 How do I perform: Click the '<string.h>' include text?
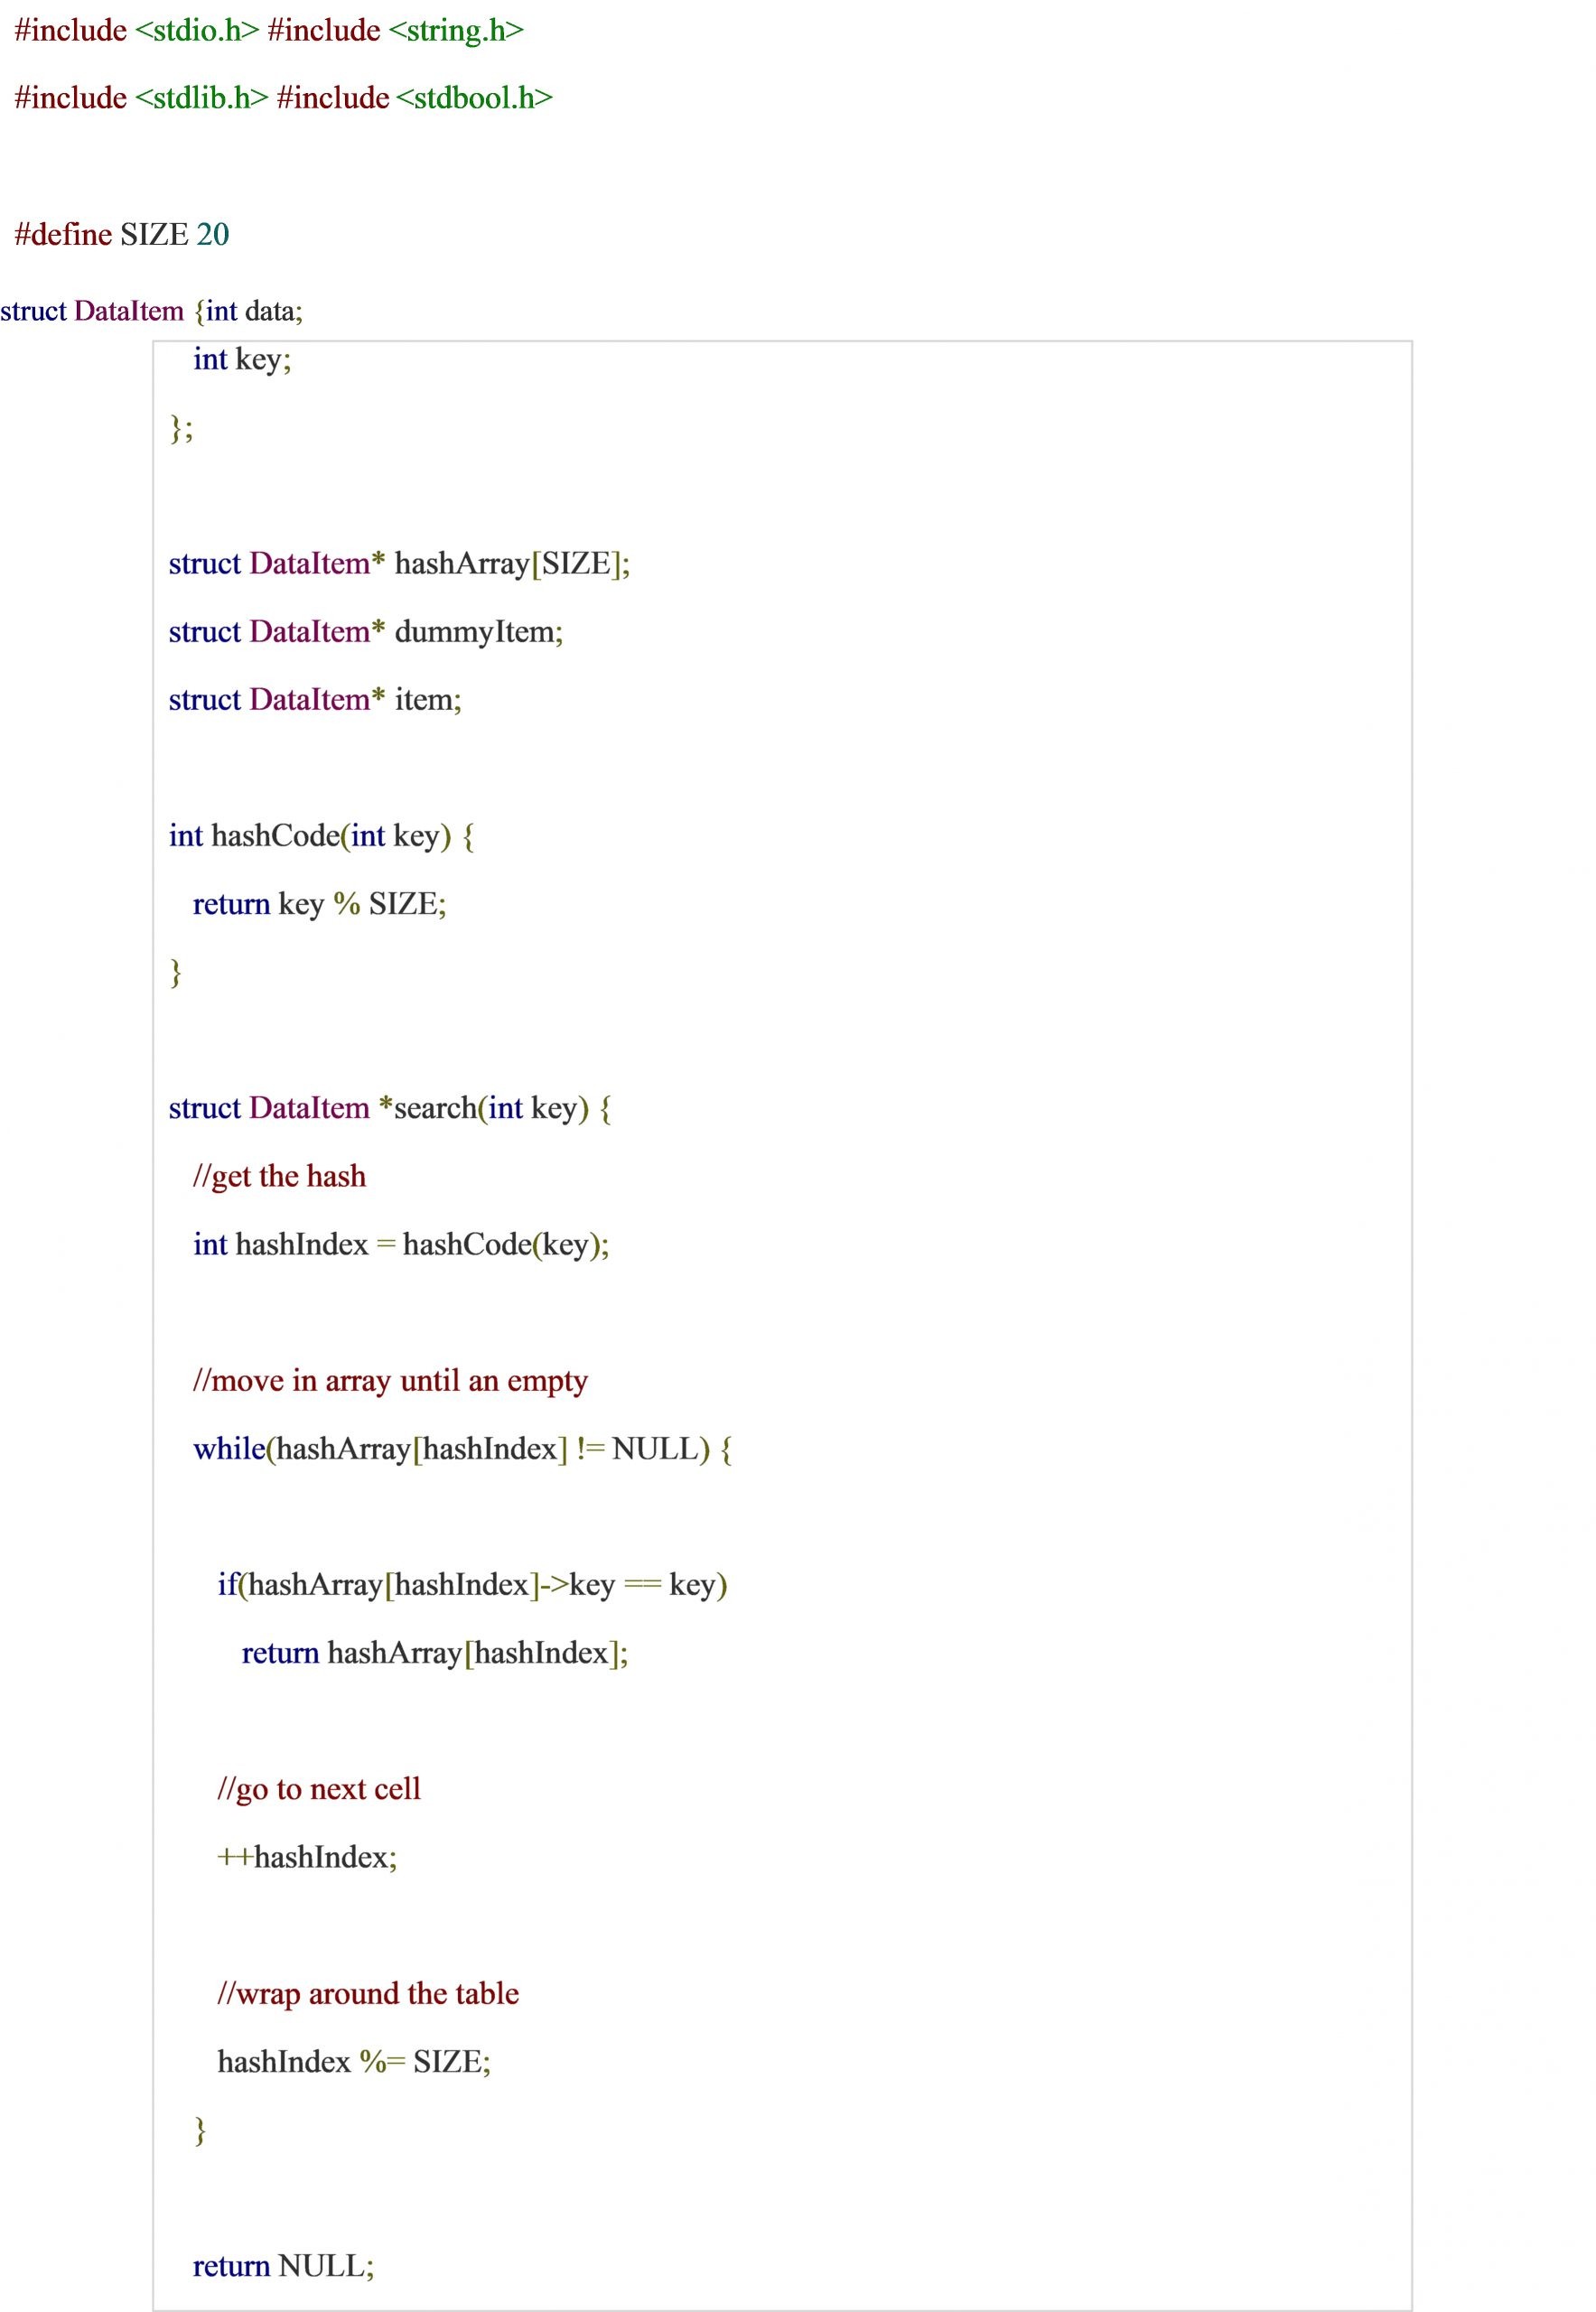(x=456, y=30)
